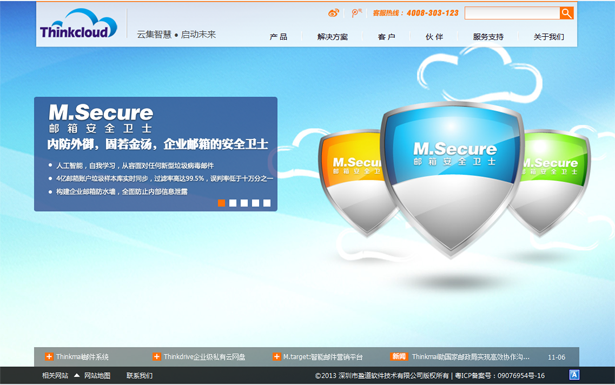Click the orange search magnifier button
615x385 pixels.
(x=566, y=13)
